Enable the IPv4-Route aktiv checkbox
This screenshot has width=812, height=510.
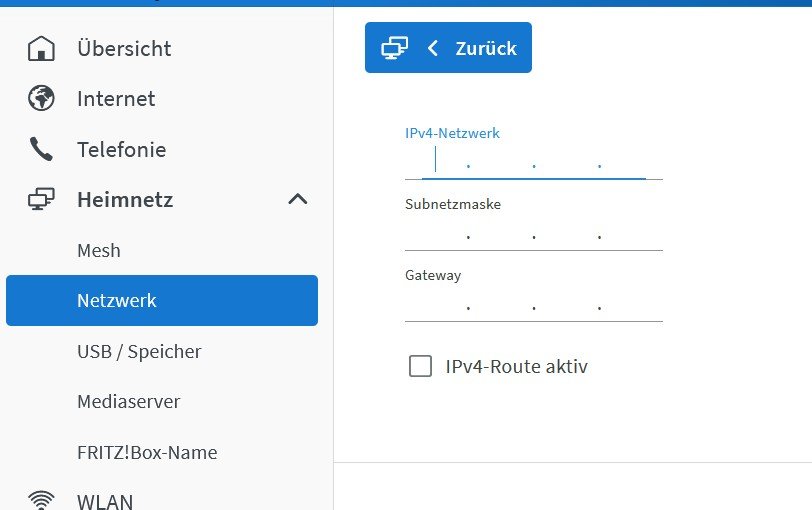pos(420,366)
